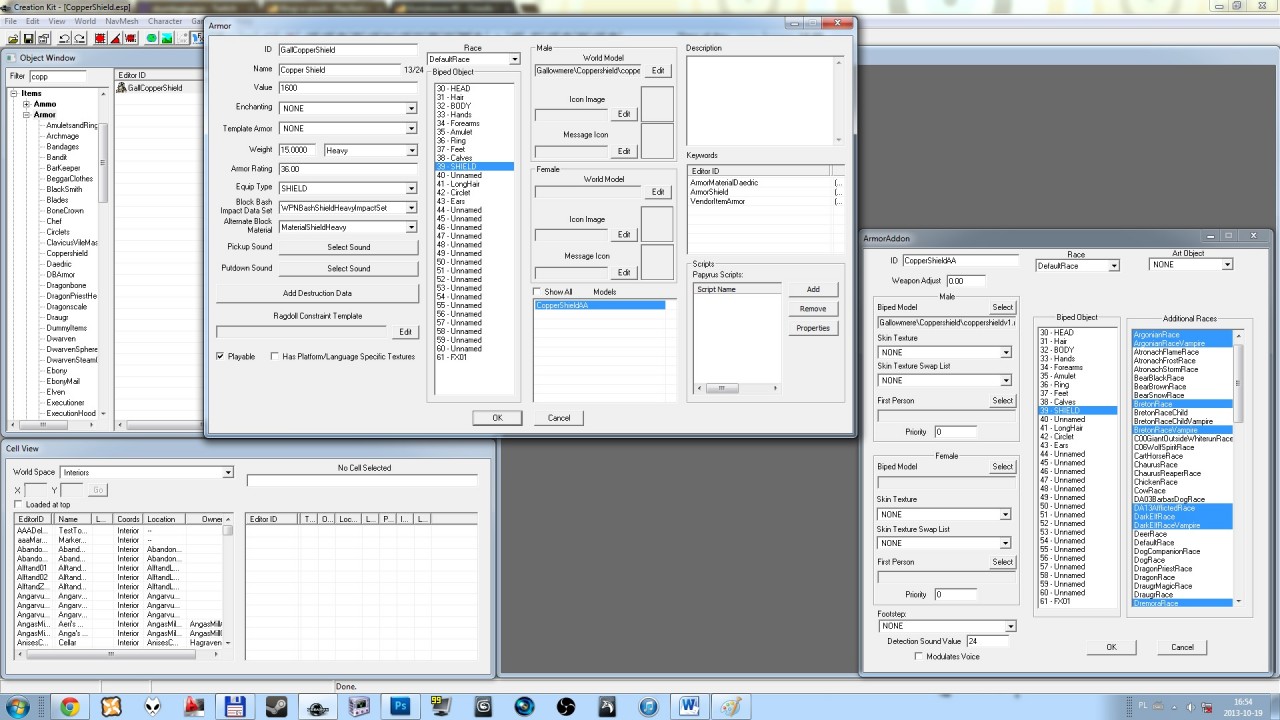Toggle the Modulates Voice checkbox
This screenshot has height=720, width=1280.
coord(918,656)
